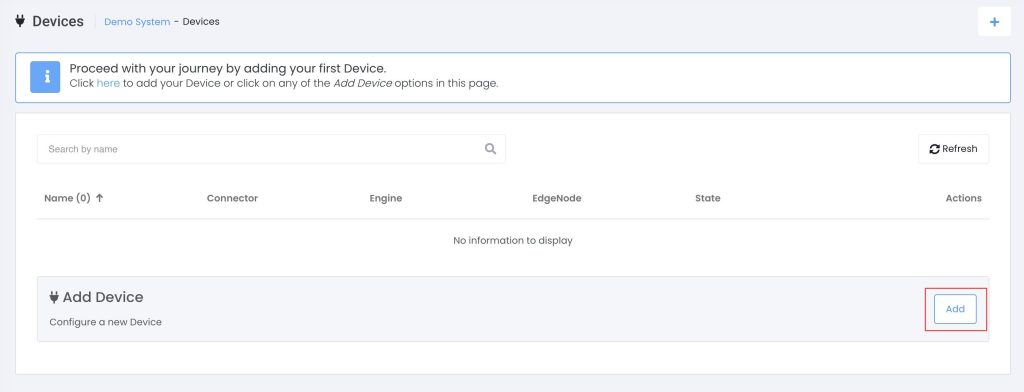The height and width of the screenshot is (392, 1024).
Task: Select the Devices item in the breadcrumb
Action: pos(201,22)
